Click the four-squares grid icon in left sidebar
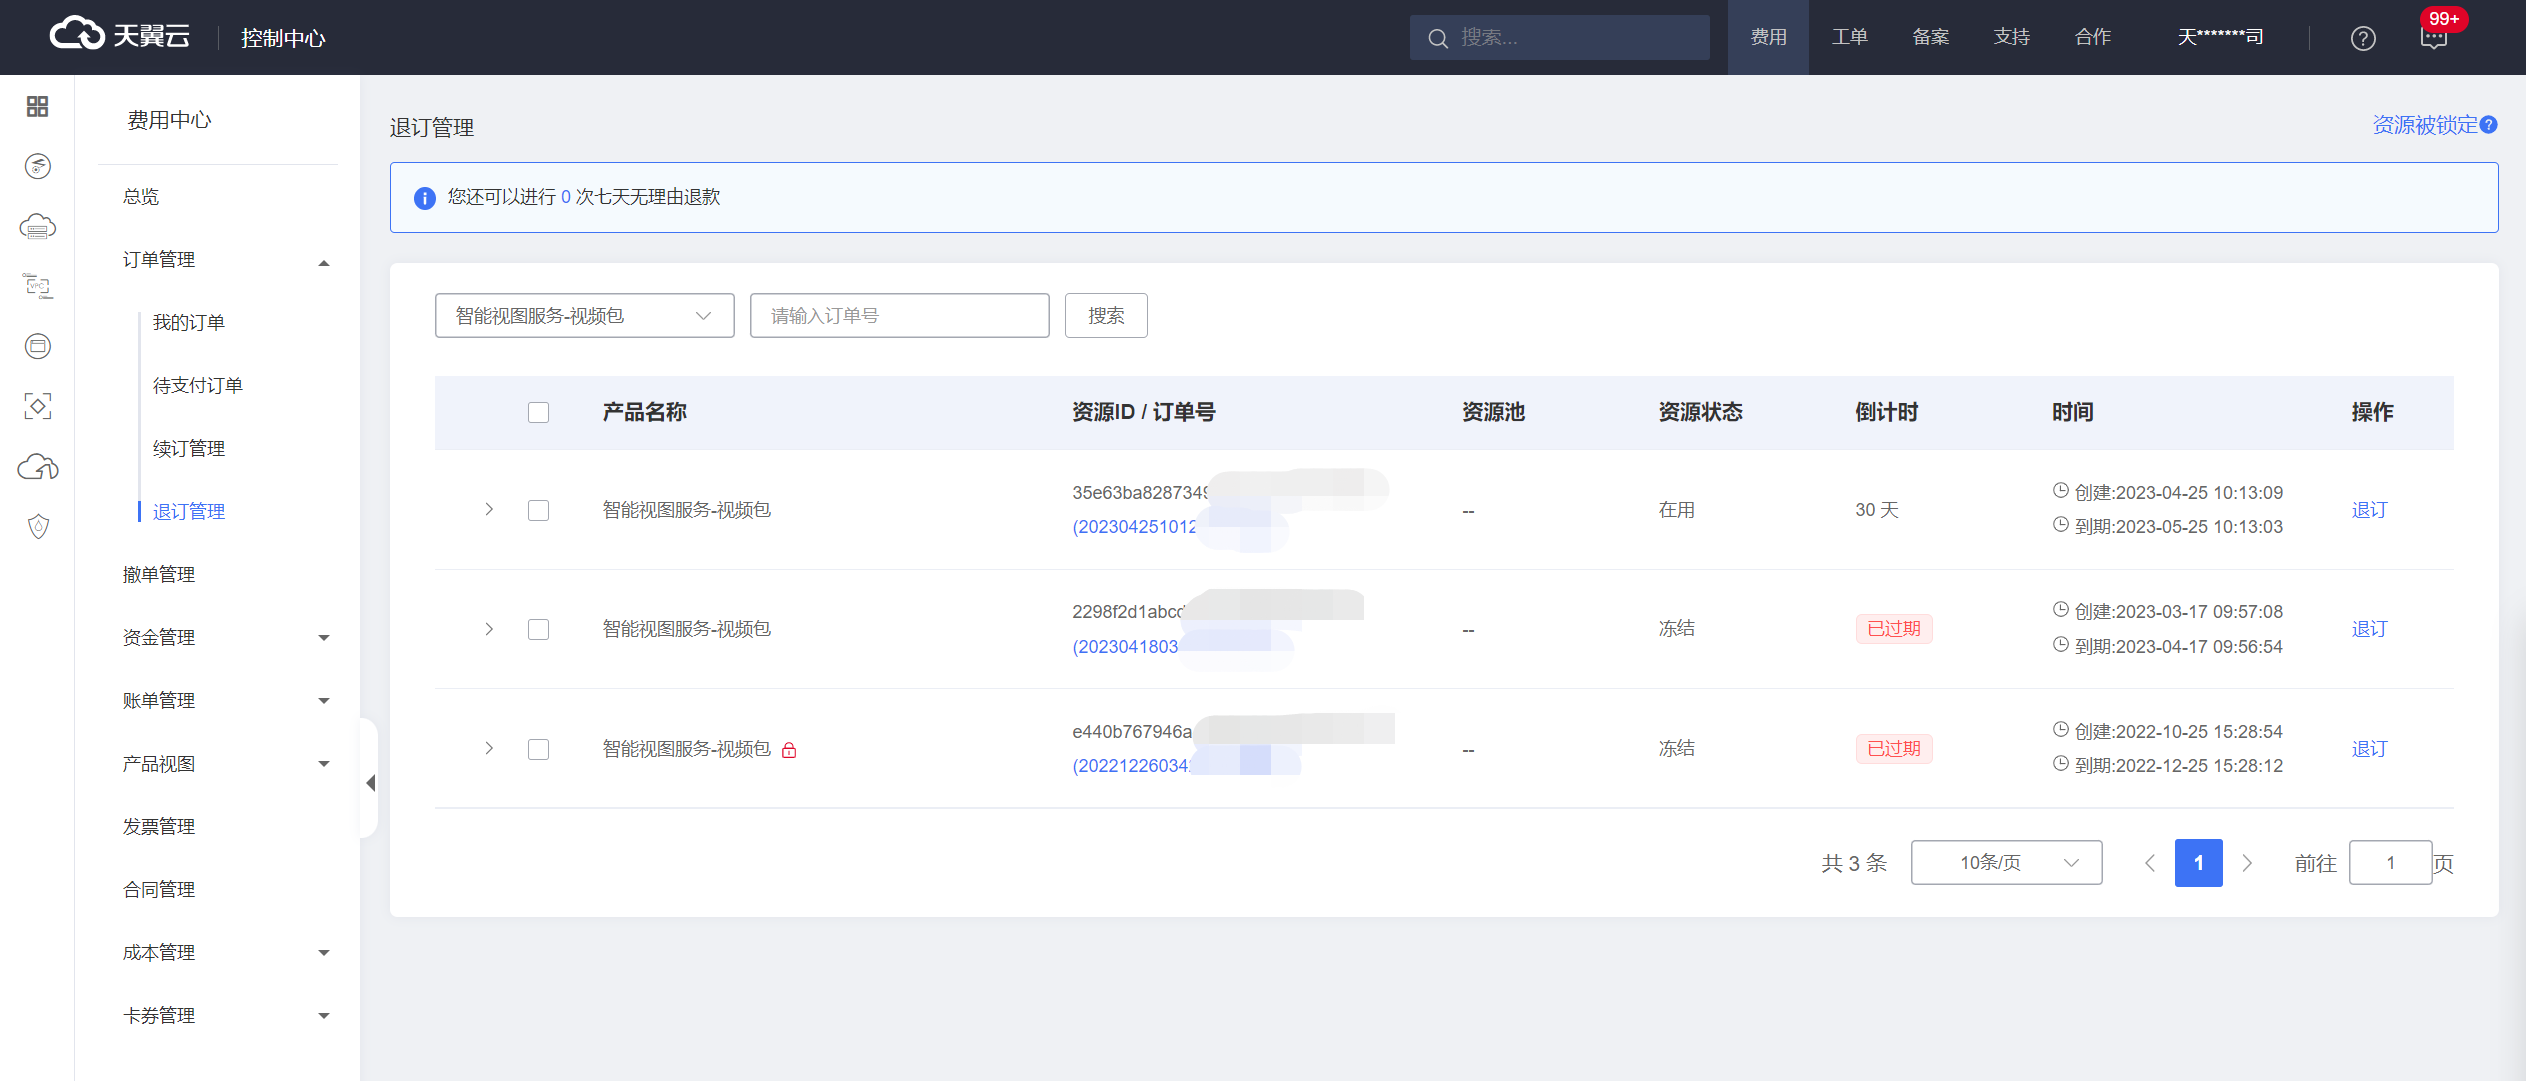2526x1081 pixels. pyautogui.click(x=37, y=106)
